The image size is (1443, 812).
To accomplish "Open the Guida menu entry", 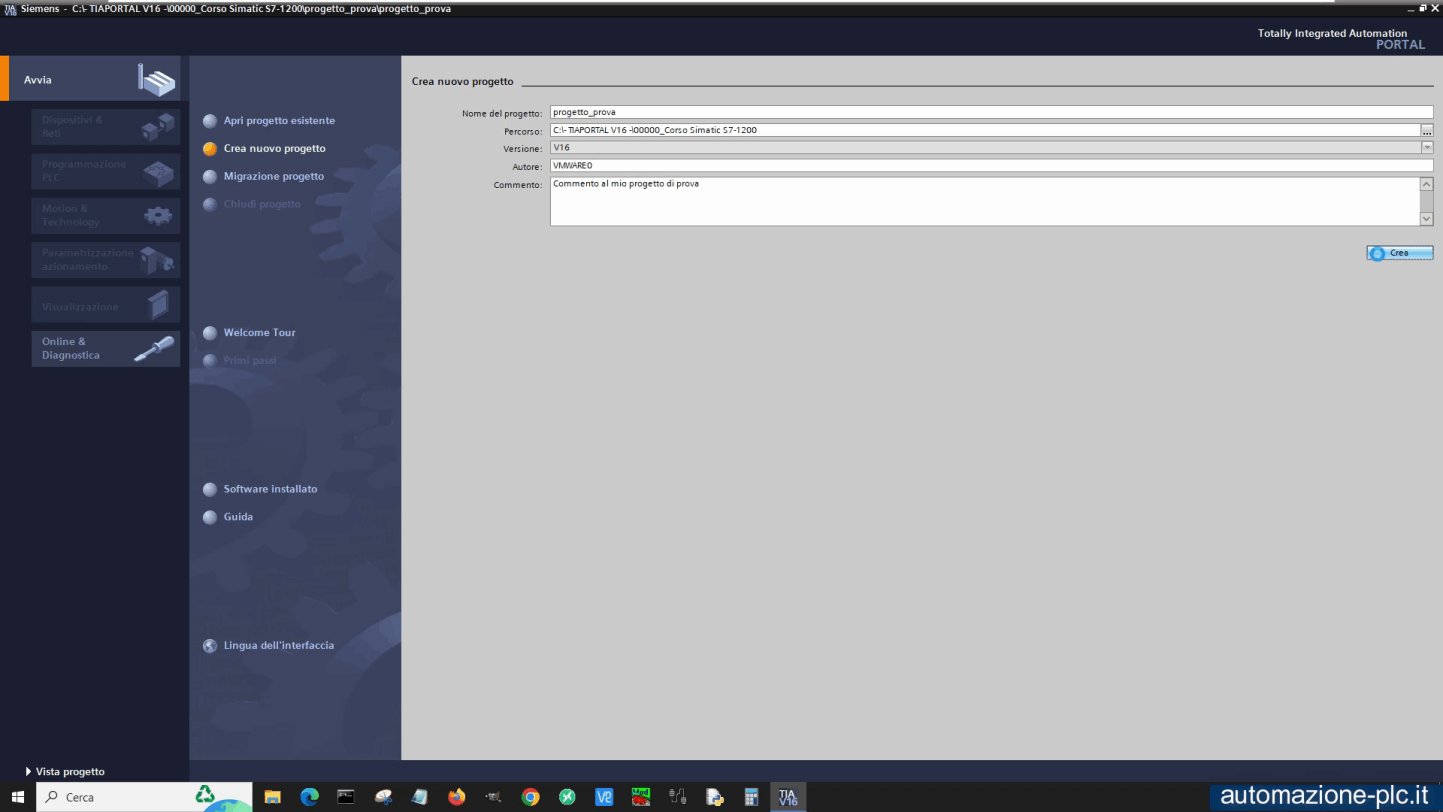I will pos(238,516).
